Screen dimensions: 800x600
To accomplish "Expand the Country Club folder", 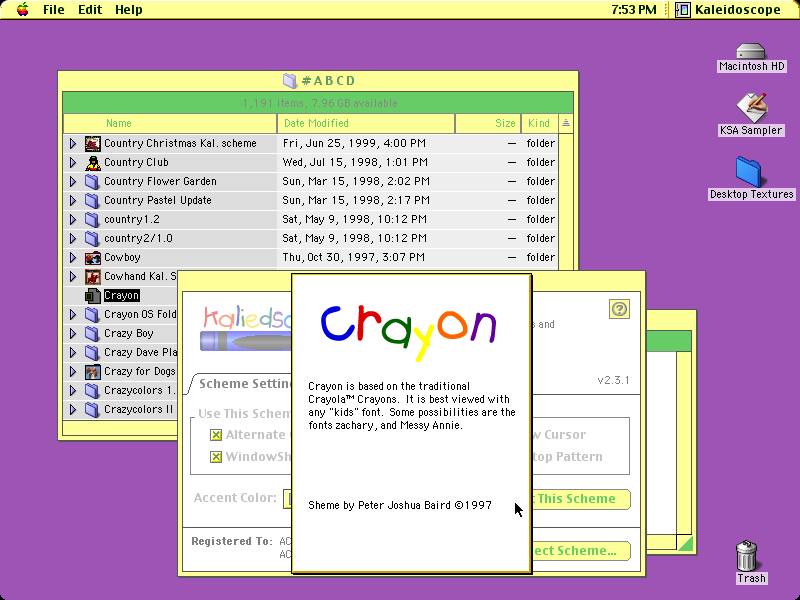I will coord(73,162).
